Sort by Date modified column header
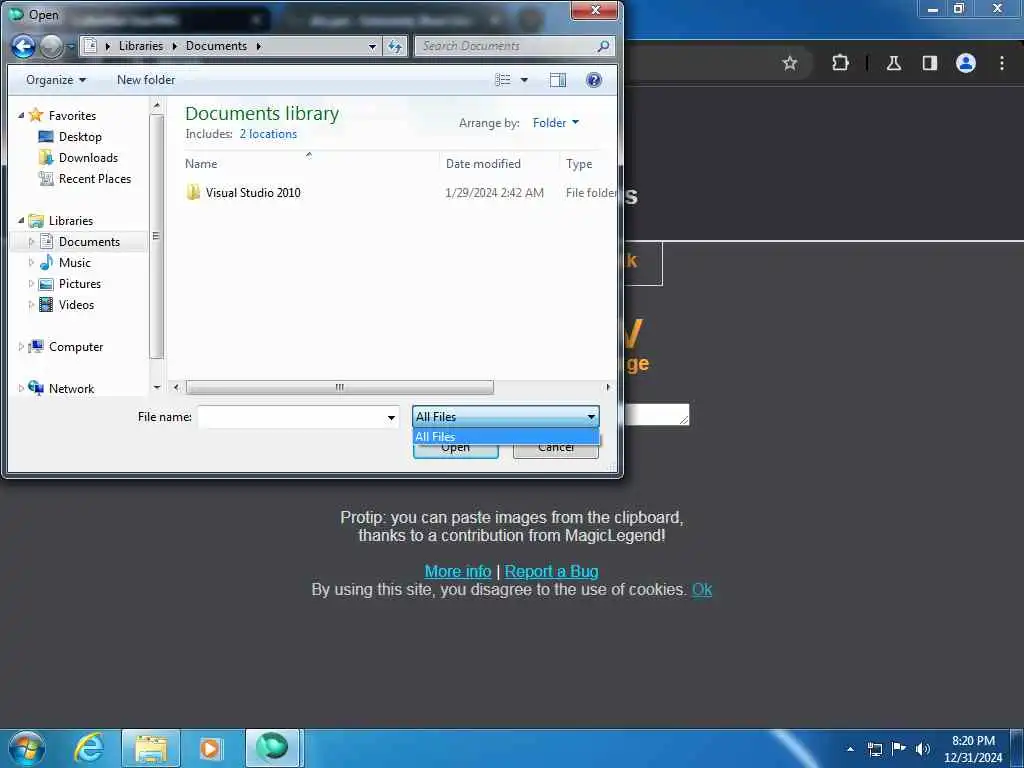This screenshot has height=768, width=1024. point(483,164)
